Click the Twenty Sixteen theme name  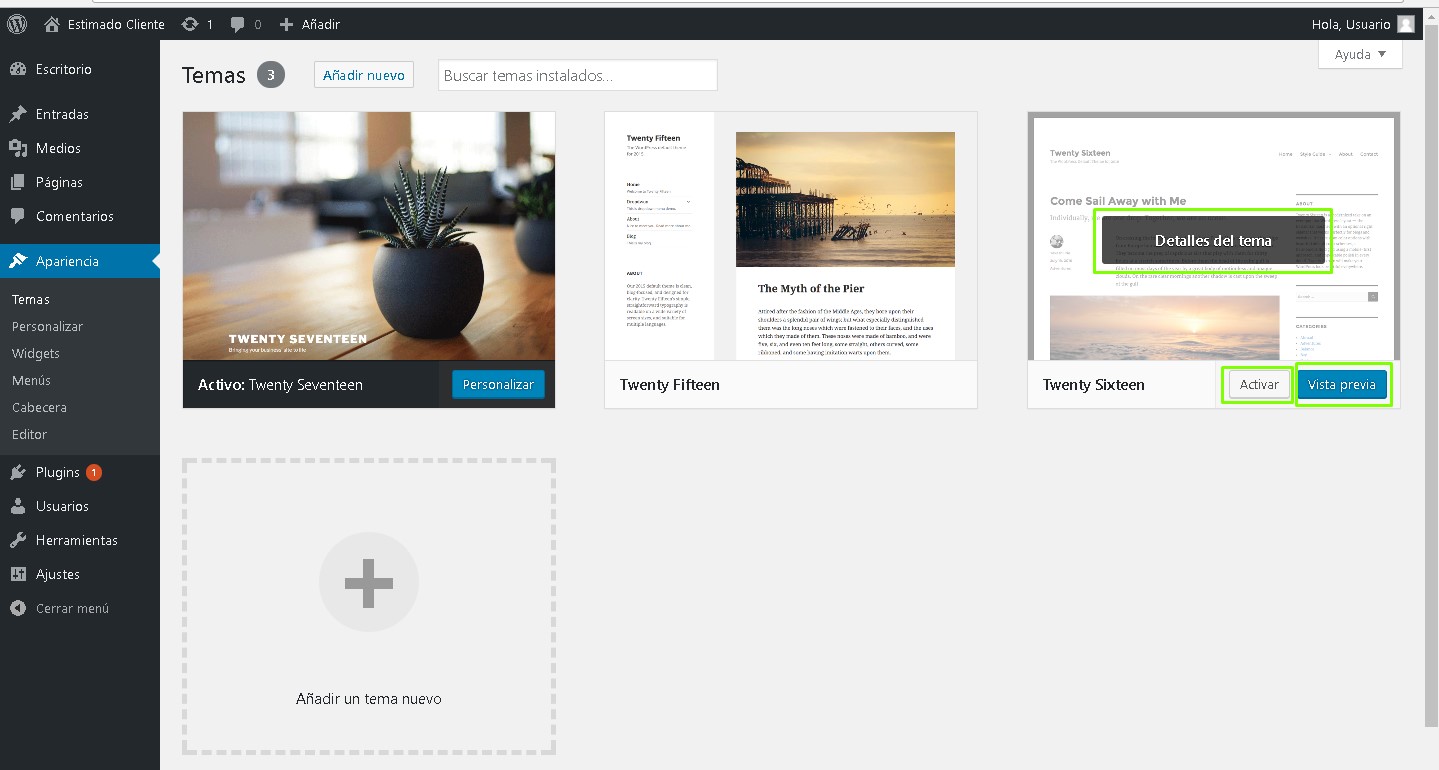(x=1094, y=385)
